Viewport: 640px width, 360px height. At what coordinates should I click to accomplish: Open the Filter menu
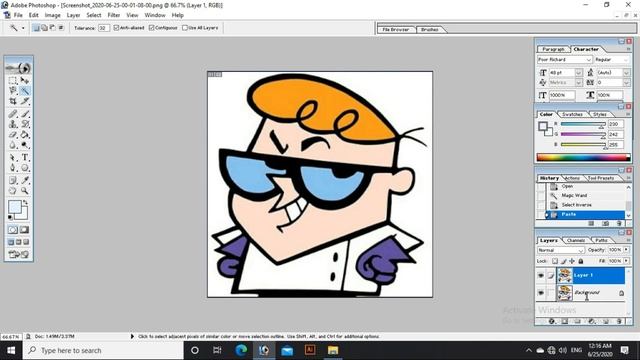point(113,15)
